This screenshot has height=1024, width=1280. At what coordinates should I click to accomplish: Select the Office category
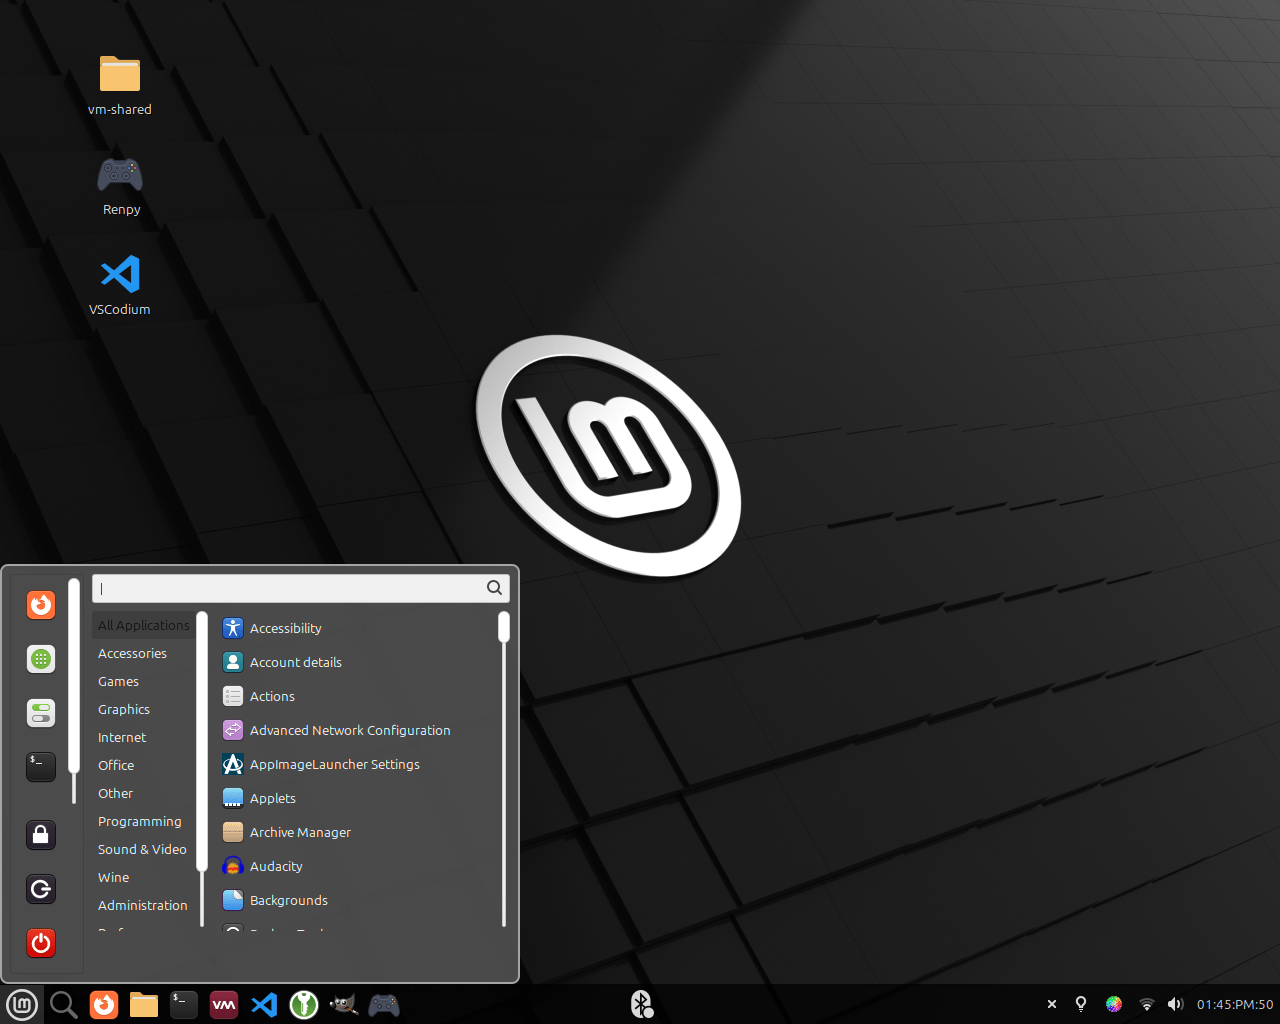click(x=144, y=765)
